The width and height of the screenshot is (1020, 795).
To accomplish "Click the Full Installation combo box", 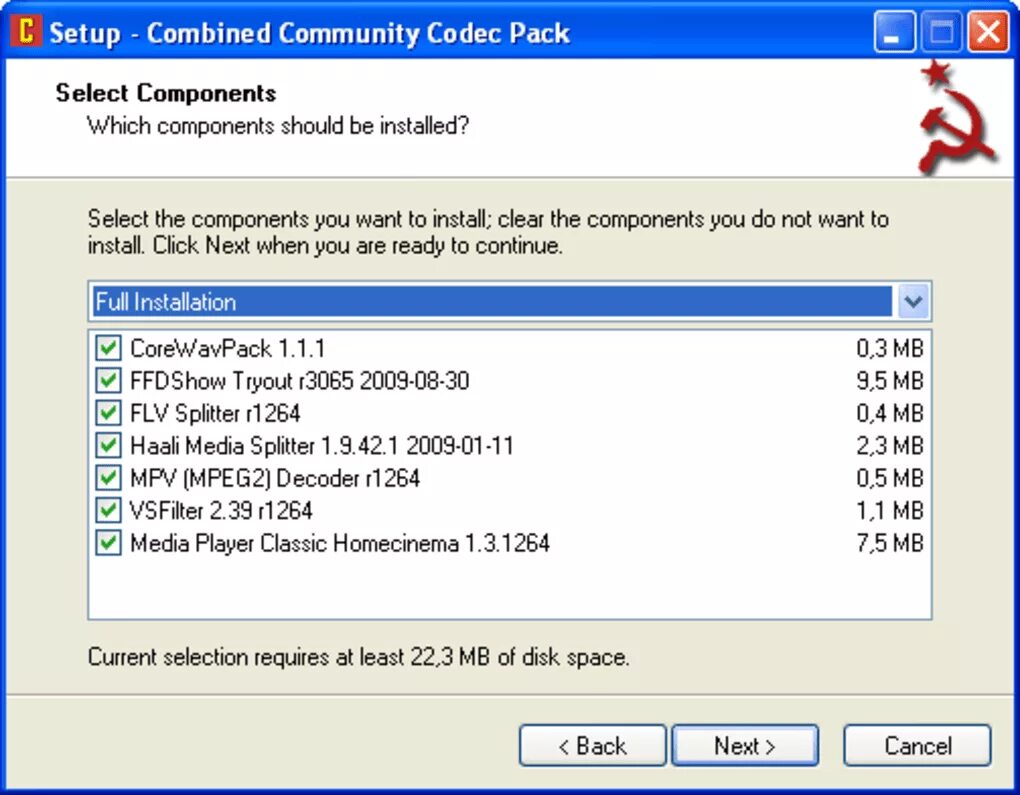I will tap(492, 301).
